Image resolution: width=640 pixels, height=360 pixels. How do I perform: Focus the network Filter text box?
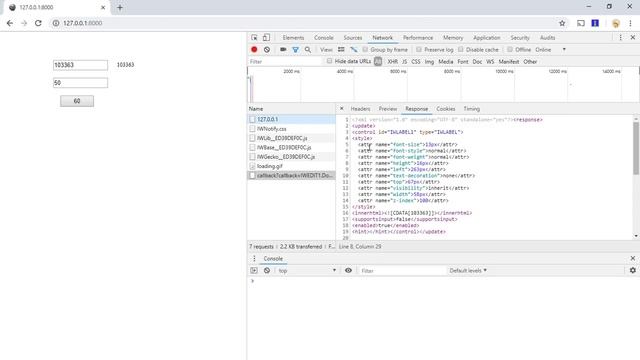click(x=285, y=62)
